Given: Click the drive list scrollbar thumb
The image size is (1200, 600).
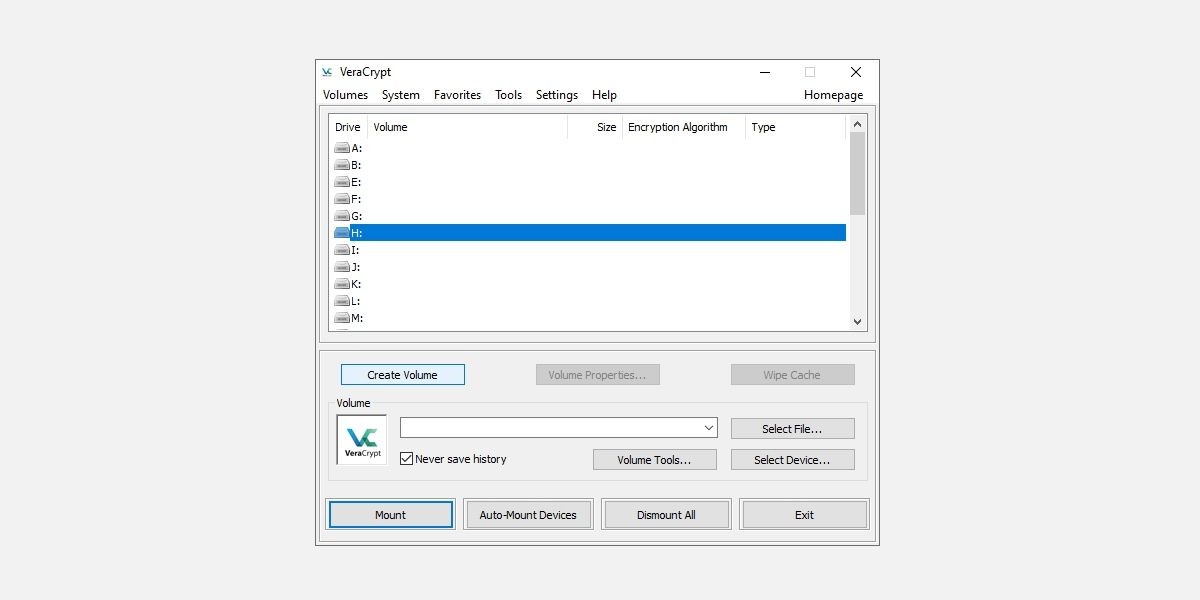Looking at the screenshot, I should coord(857,173).
